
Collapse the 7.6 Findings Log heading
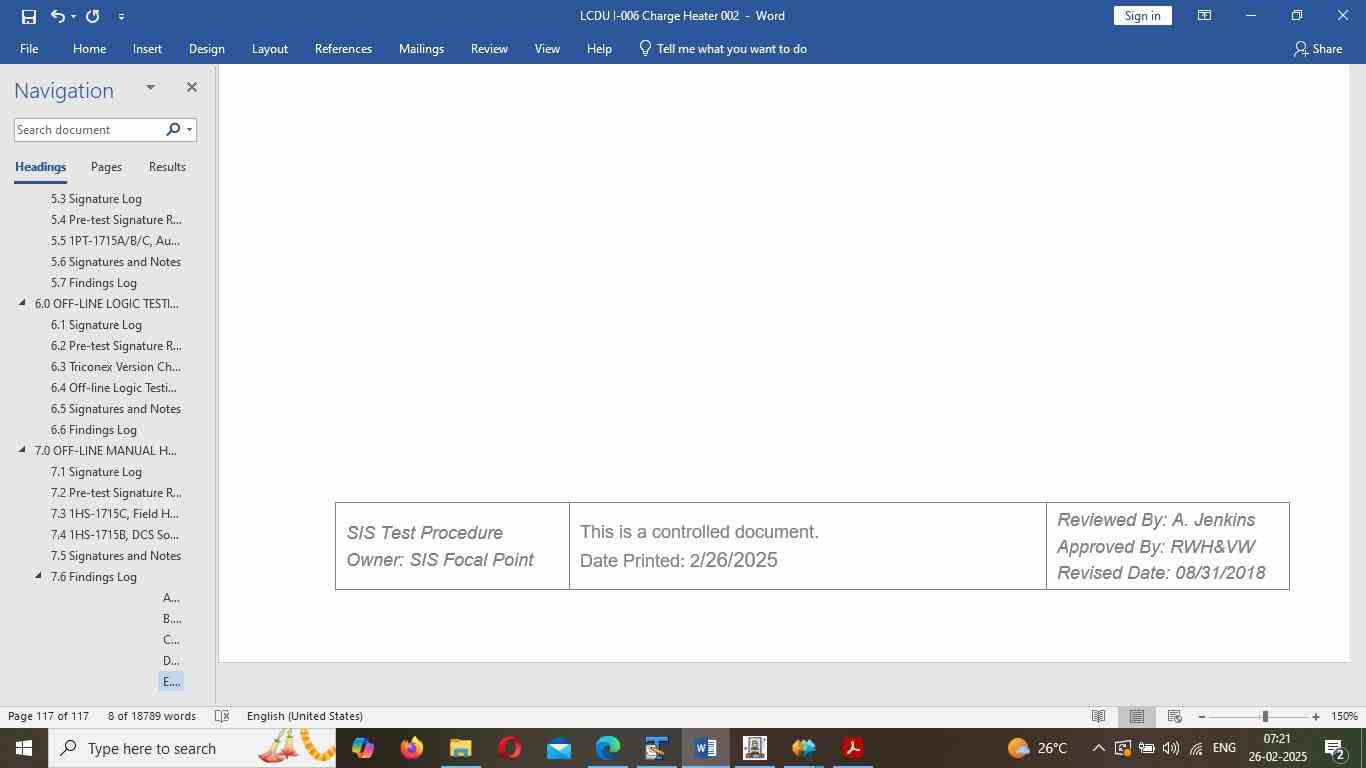tap(38, 576)
